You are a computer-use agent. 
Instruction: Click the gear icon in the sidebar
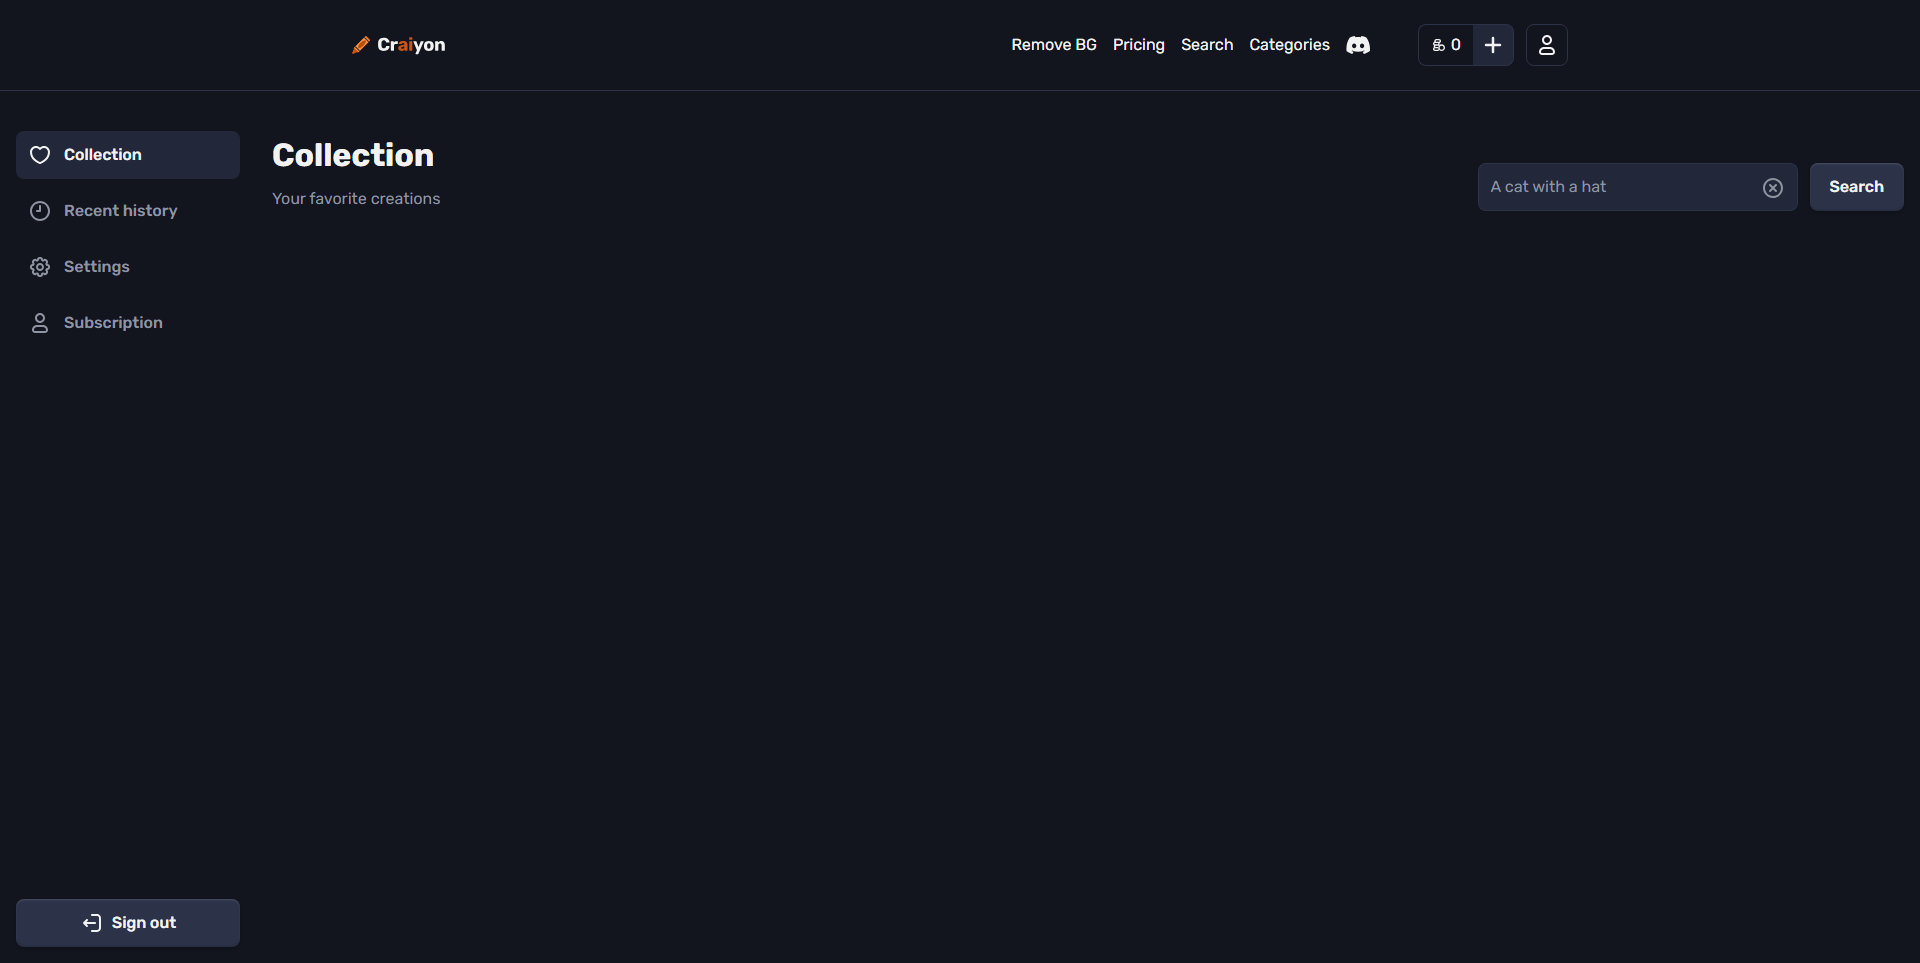point(40,267)
